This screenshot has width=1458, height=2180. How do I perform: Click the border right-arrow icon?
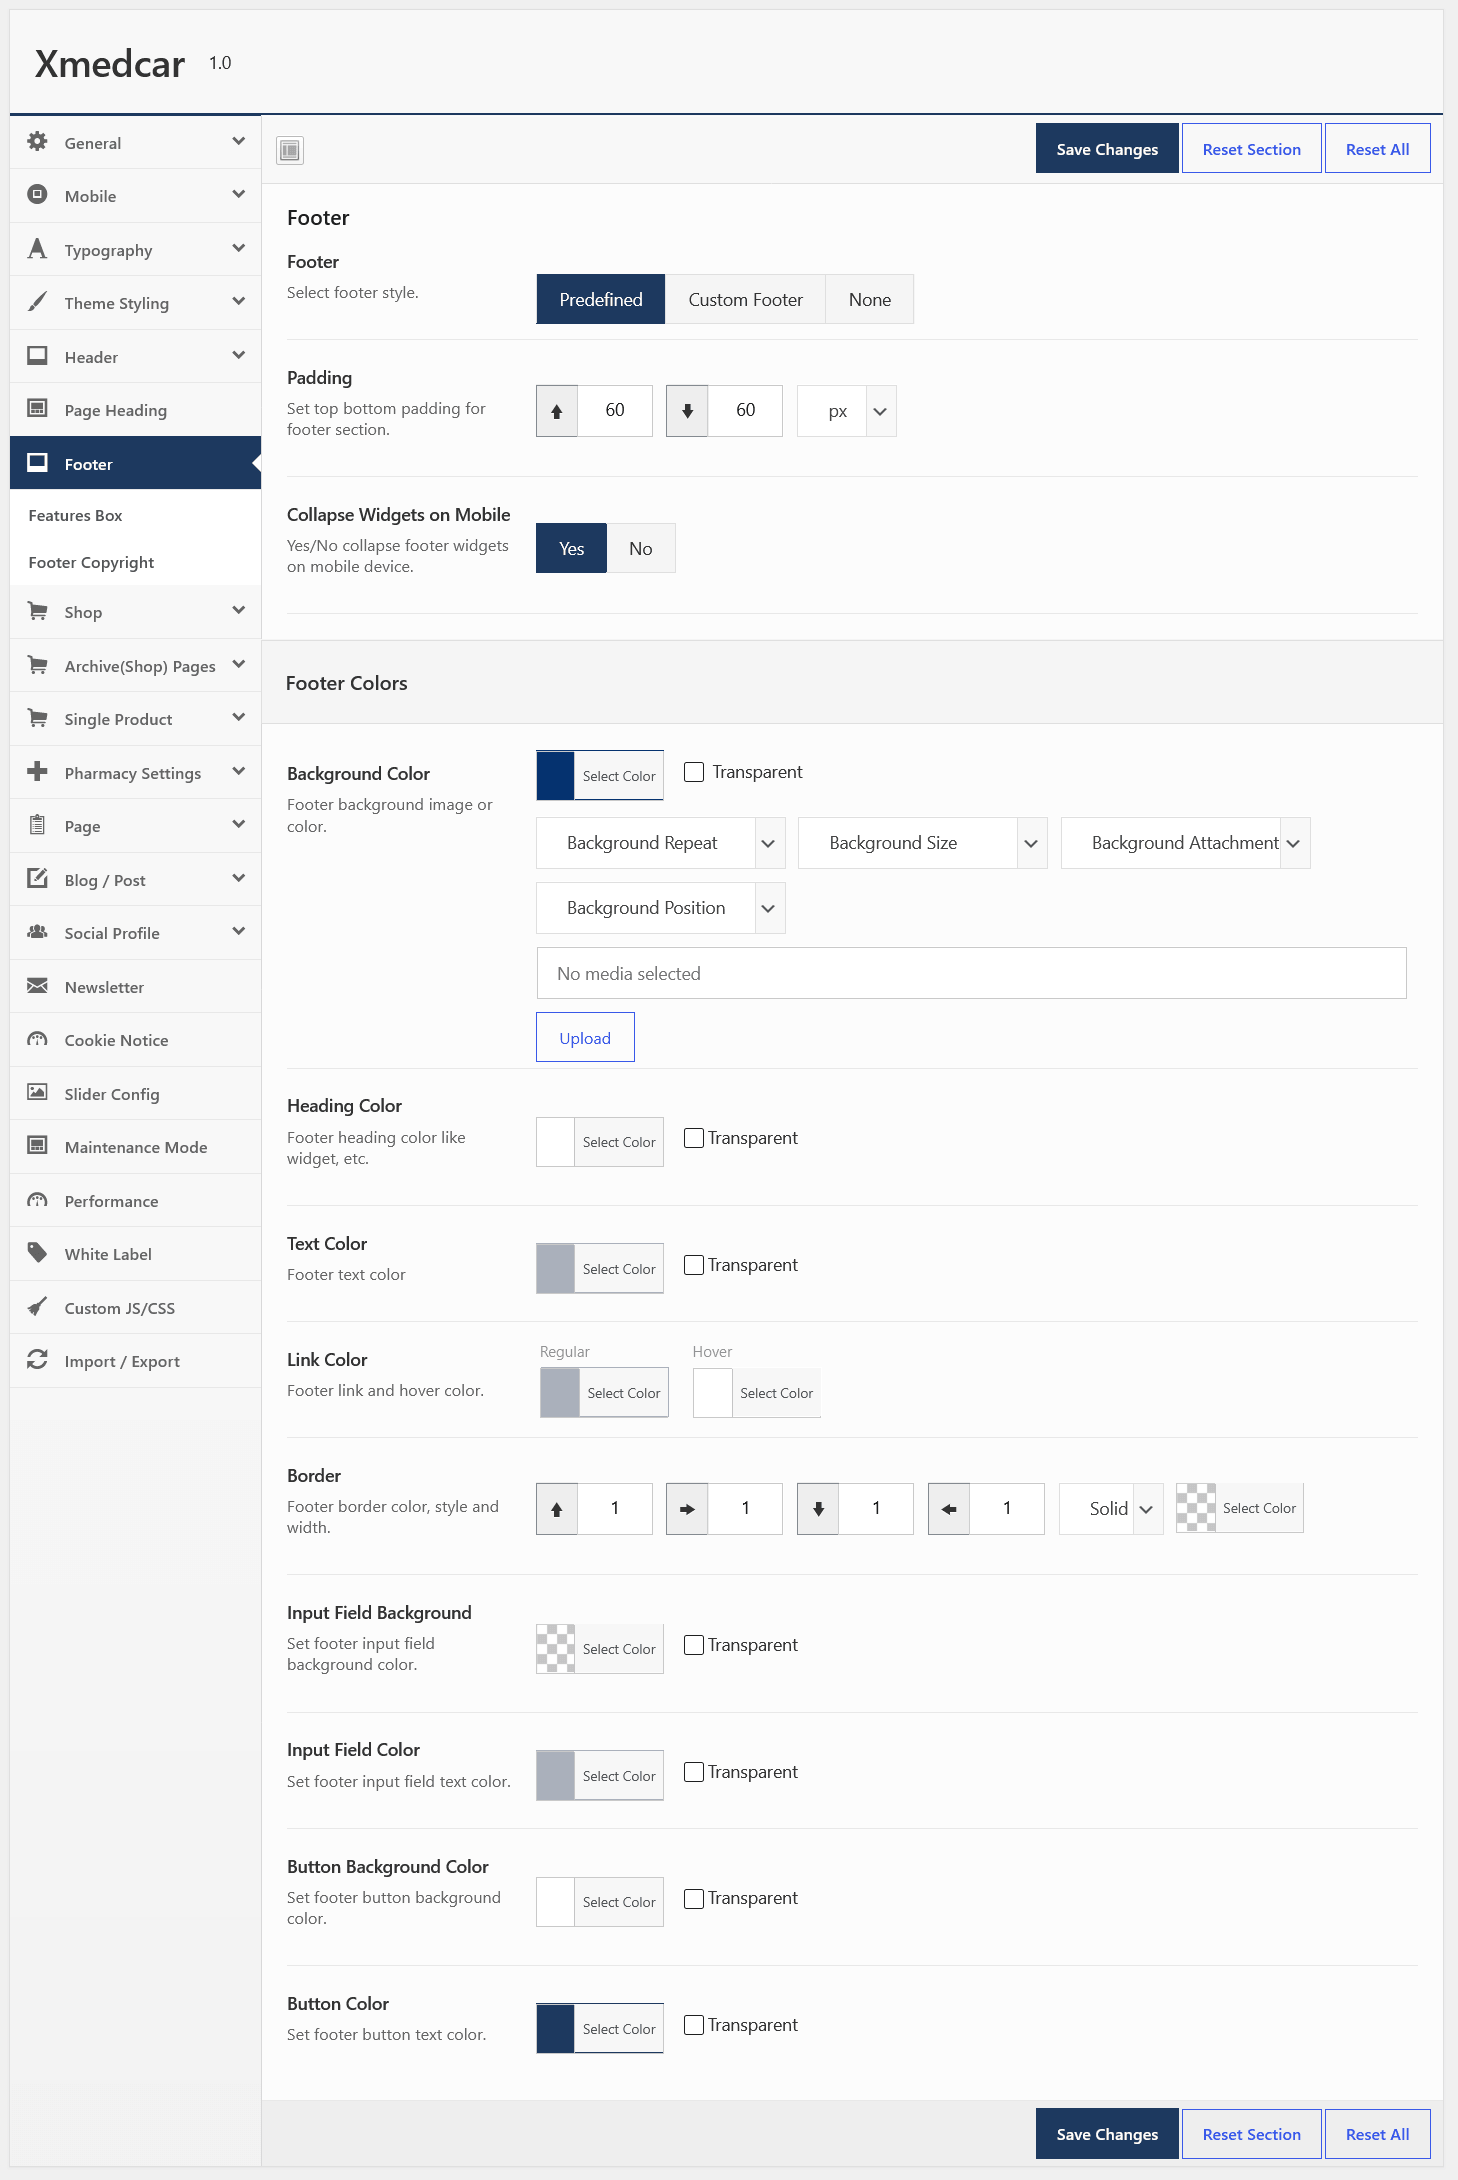click(688, 1509)
